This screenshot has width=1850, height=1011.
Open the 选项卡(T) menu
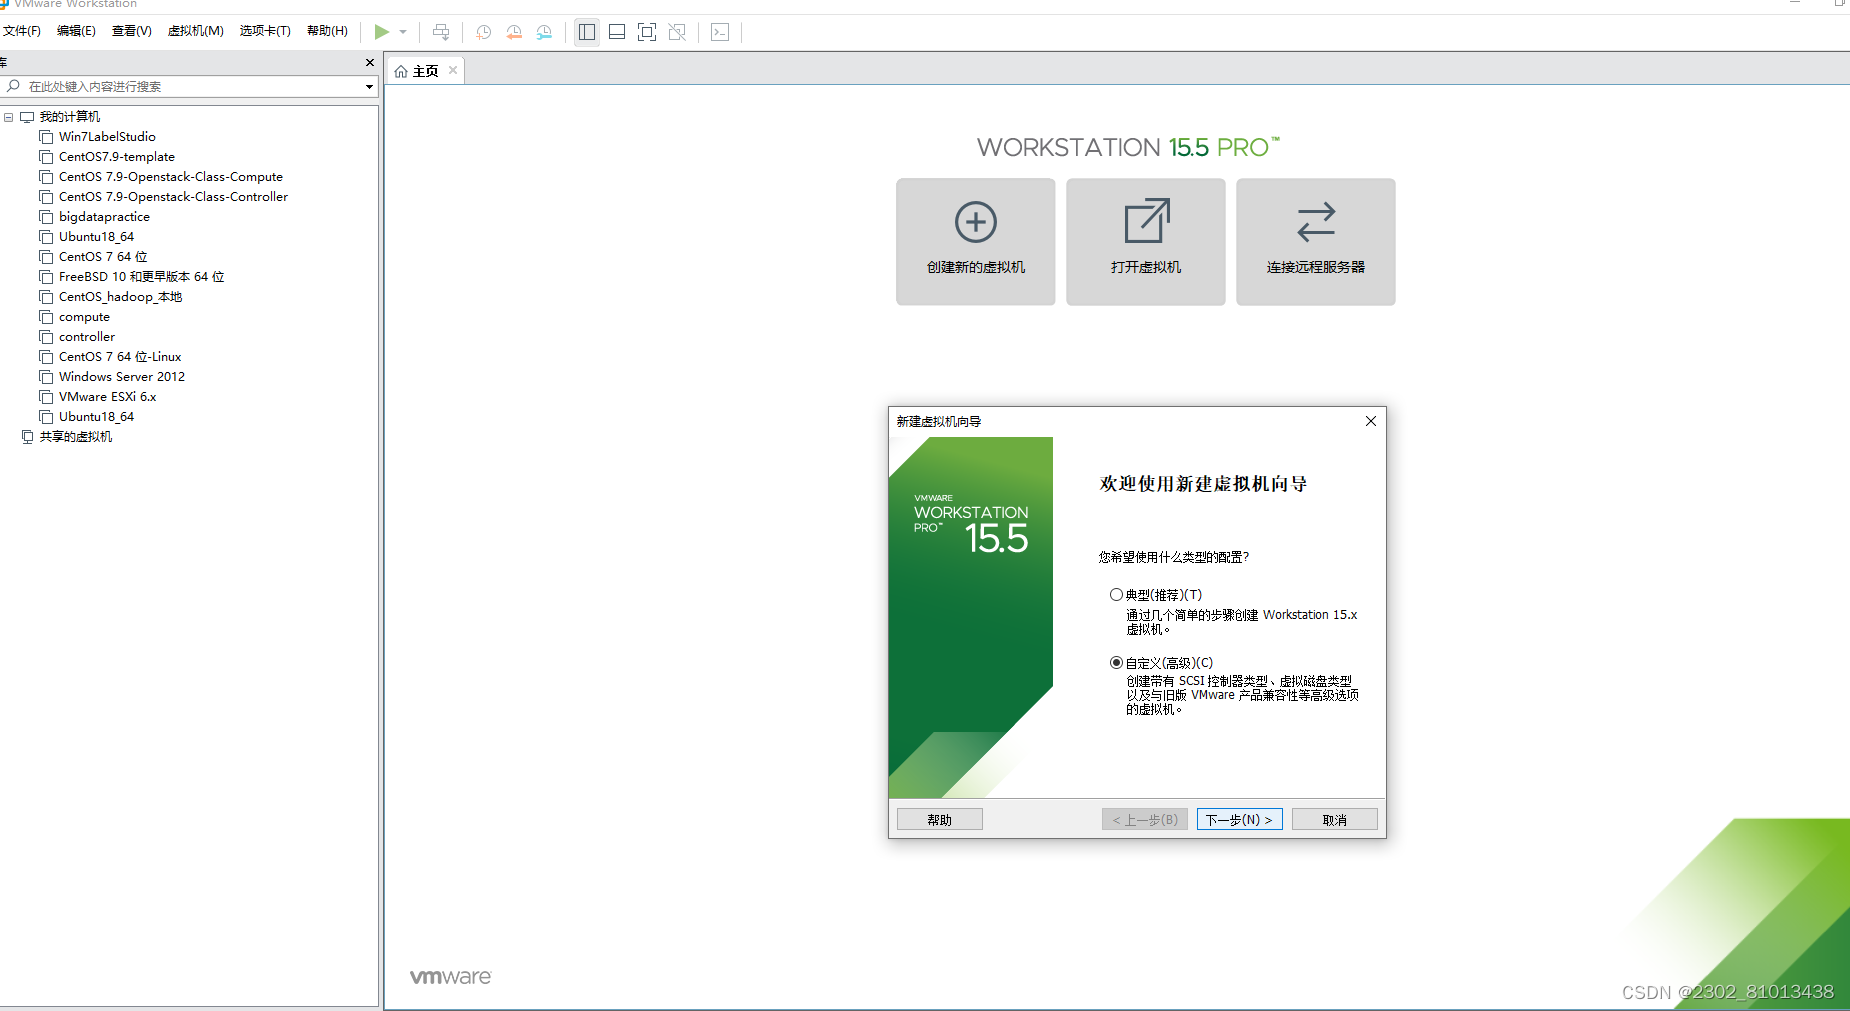pos(265,31)
